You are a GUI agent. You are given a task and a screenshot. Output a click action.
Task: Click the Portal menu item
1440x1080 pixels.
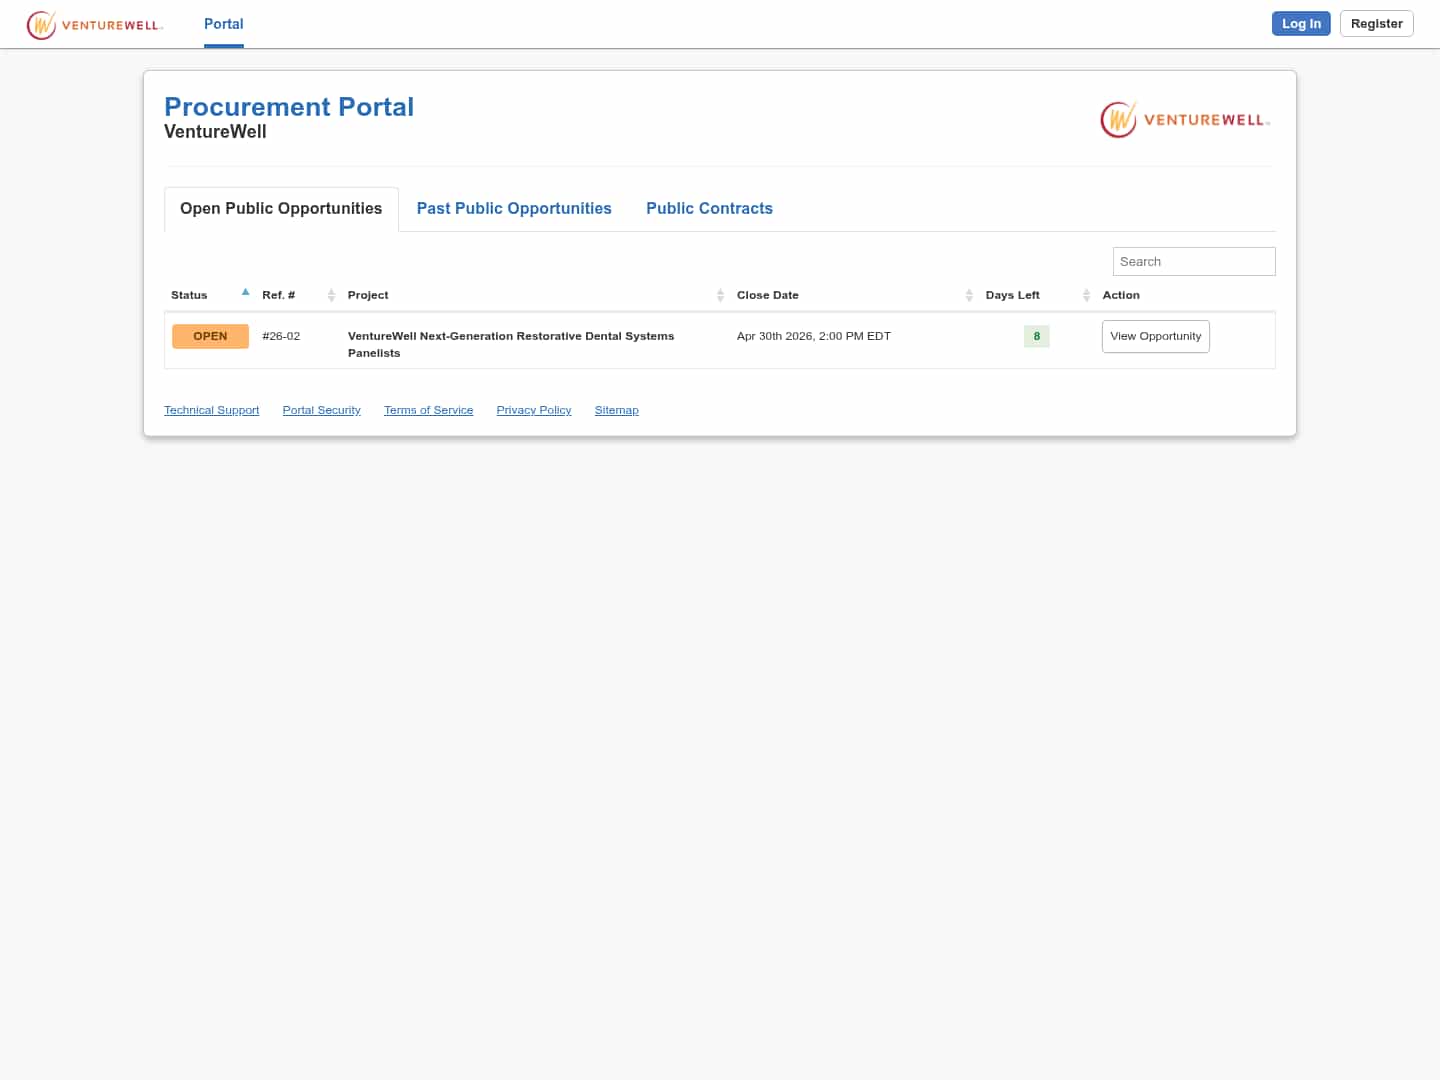click(x=223, y=24)
